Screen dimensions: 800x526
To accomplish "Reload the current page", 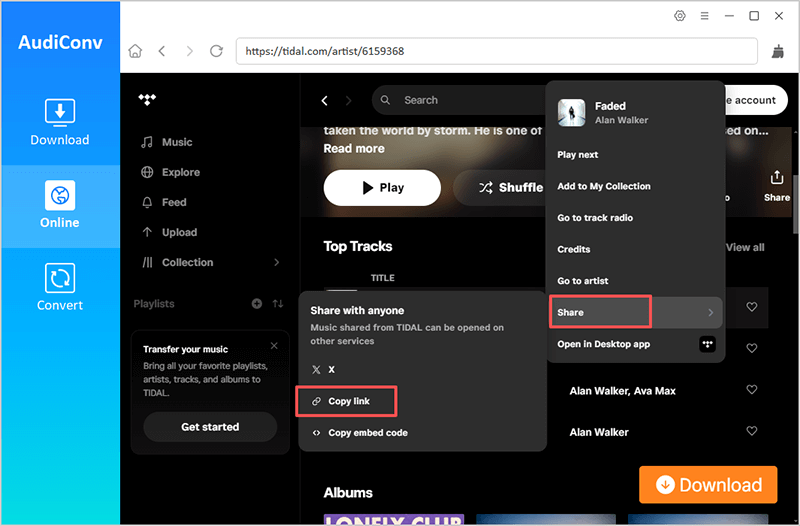I will click(x=216, y=51).
